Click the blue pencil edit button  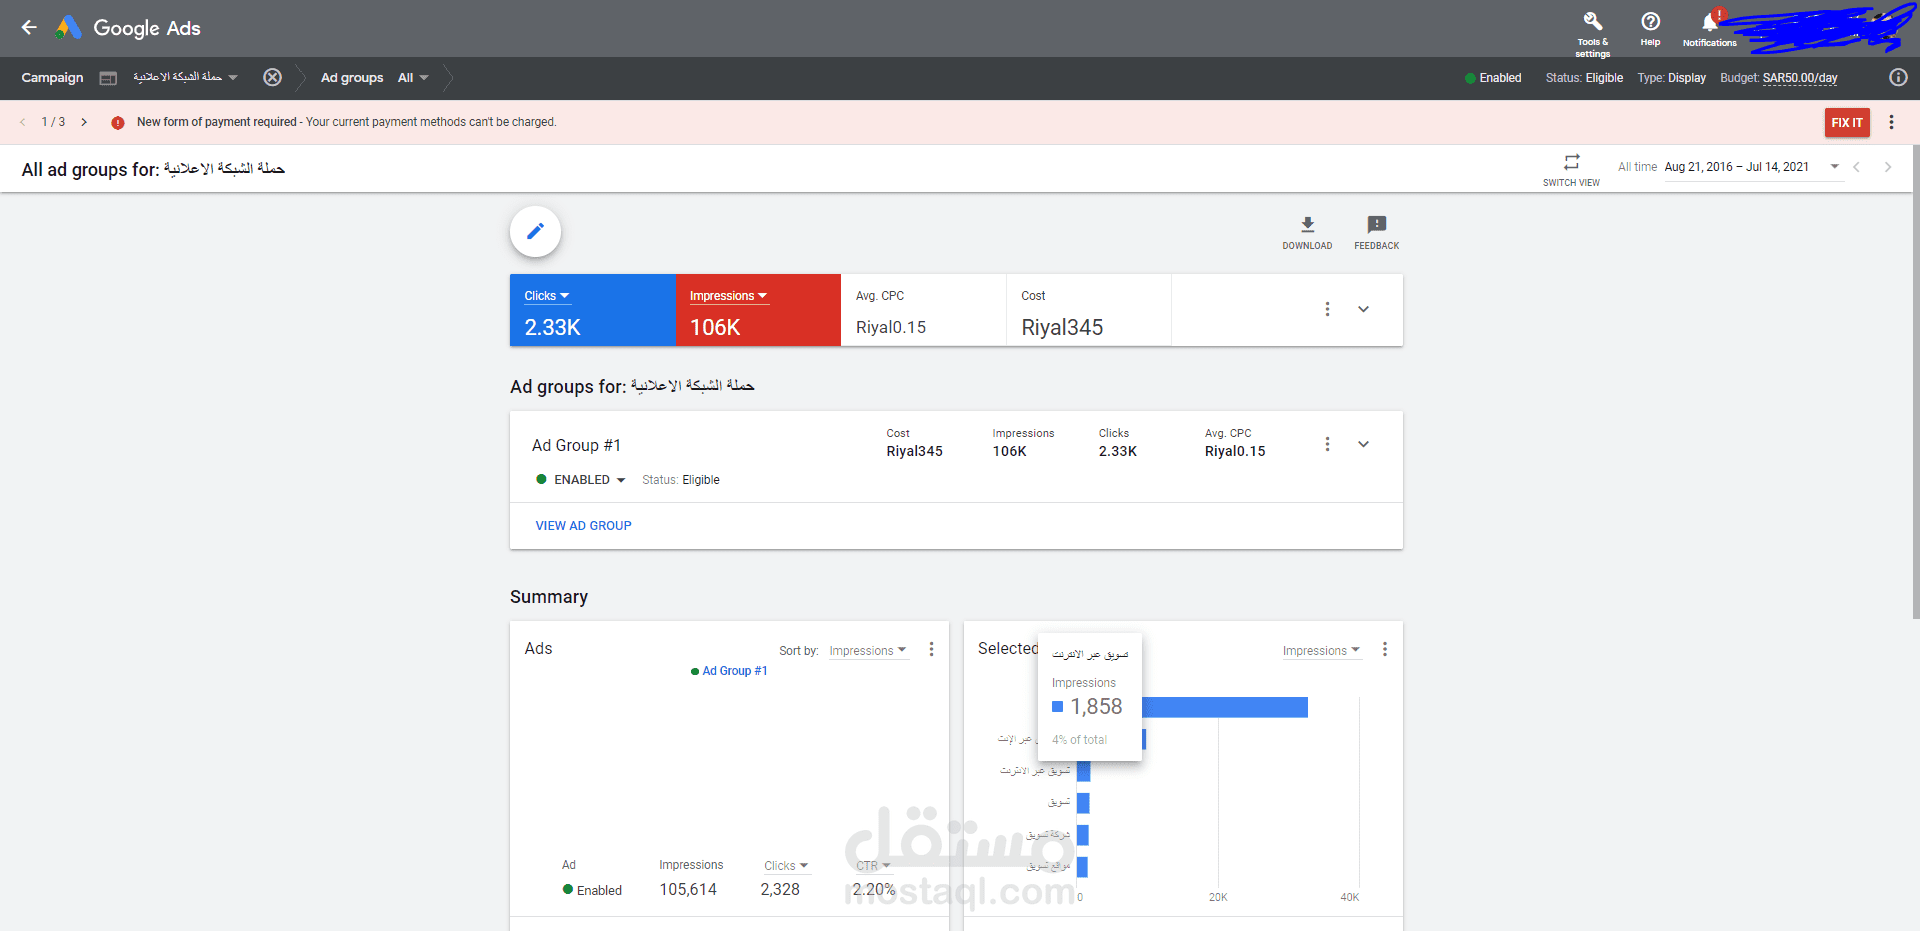(x=535, y=232)
